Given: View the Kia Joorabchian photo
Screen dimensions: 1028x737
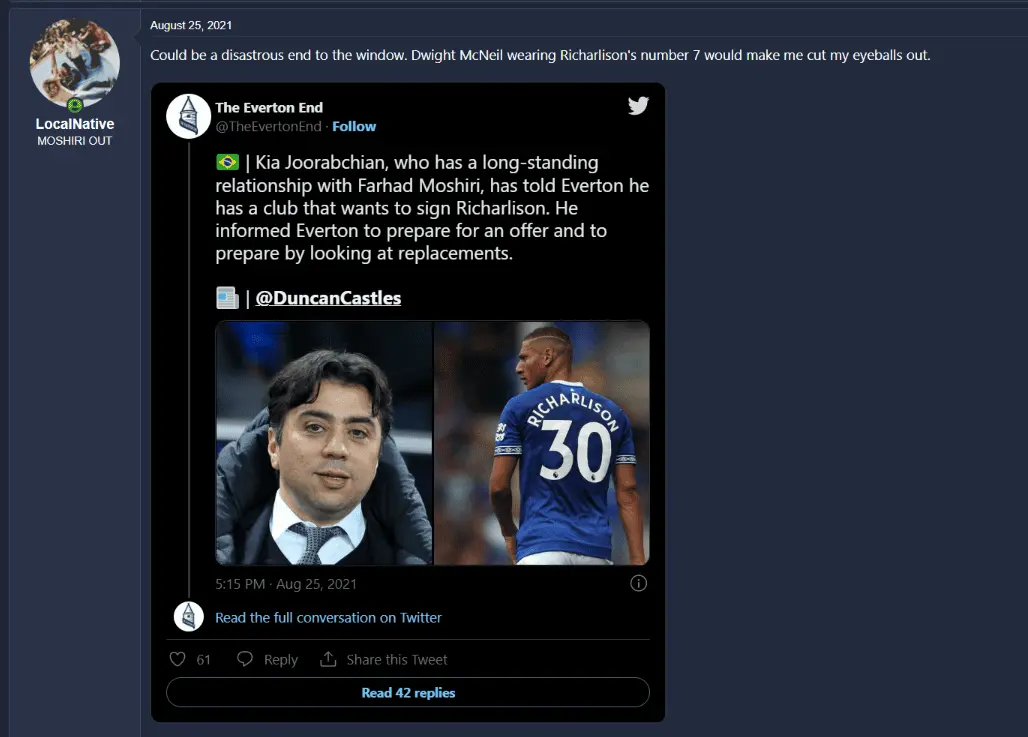Looking at the screenshot, I should [324, 443].
